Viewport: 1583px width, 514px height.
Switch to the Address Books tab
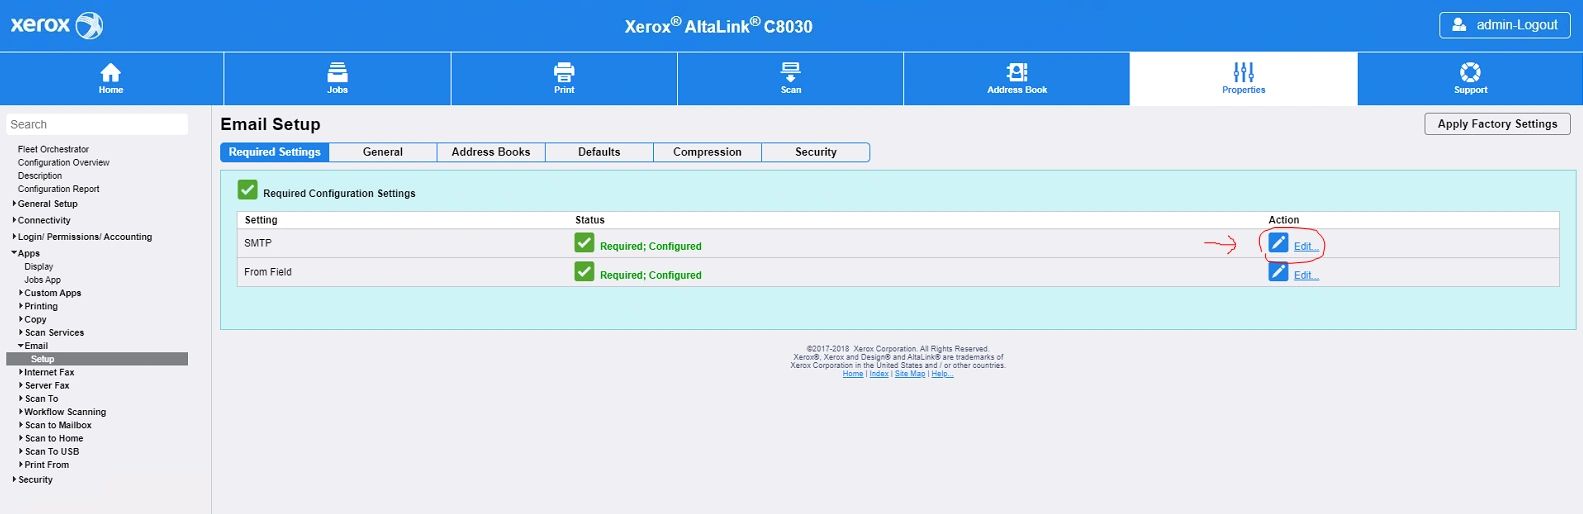pos(491,152)
